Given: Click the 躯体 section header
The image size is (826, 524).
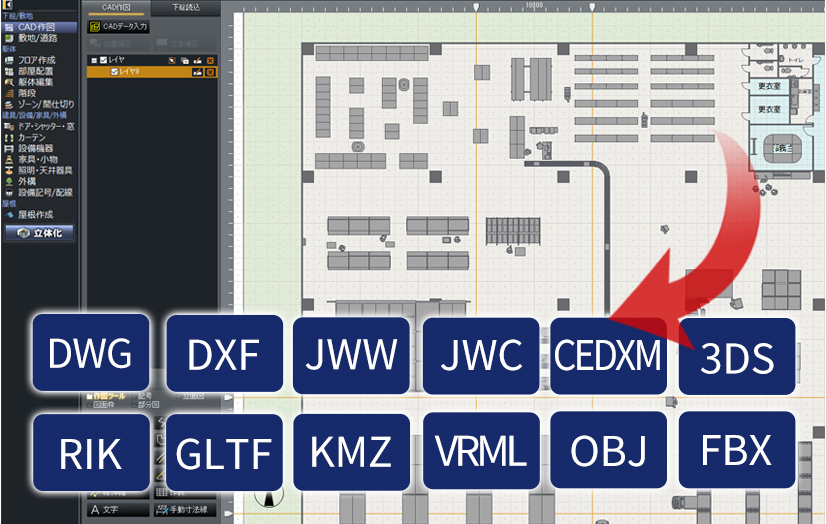Looking at the screenshot, I should tap(9, 49).
